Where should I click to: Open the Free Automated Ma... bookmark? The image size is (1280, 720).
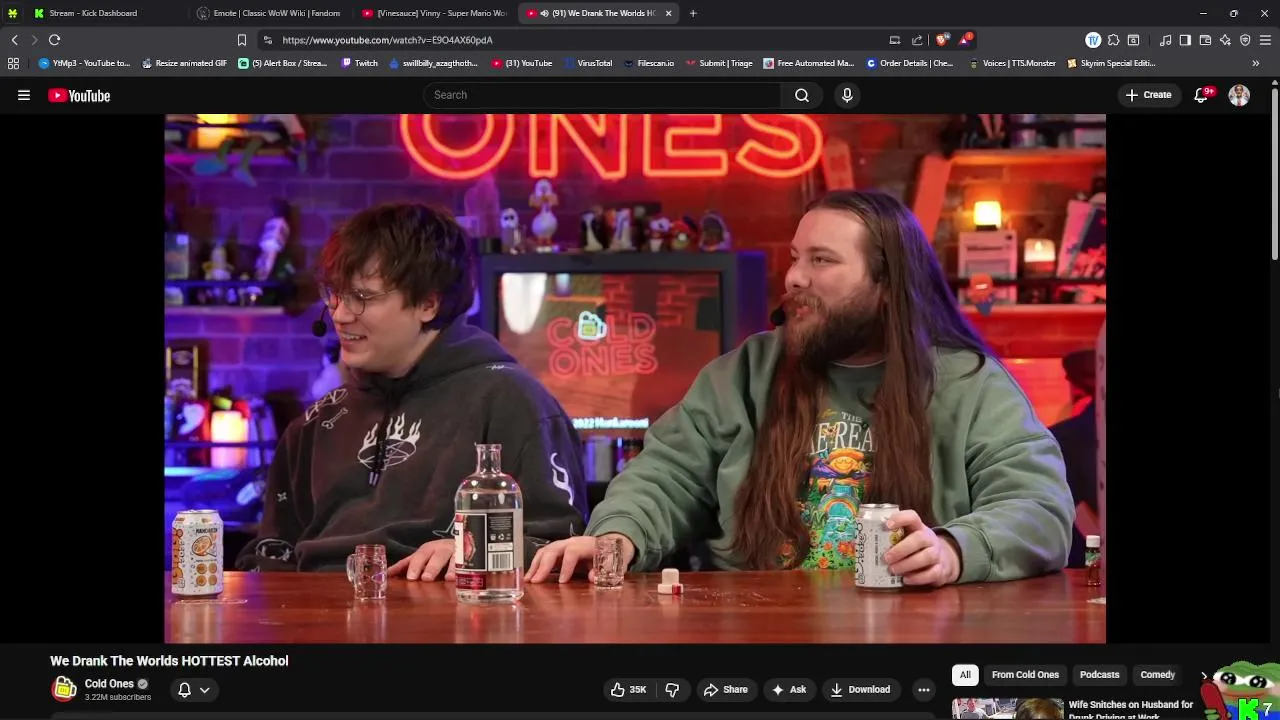pyautogui.click(x=808, y=63)
